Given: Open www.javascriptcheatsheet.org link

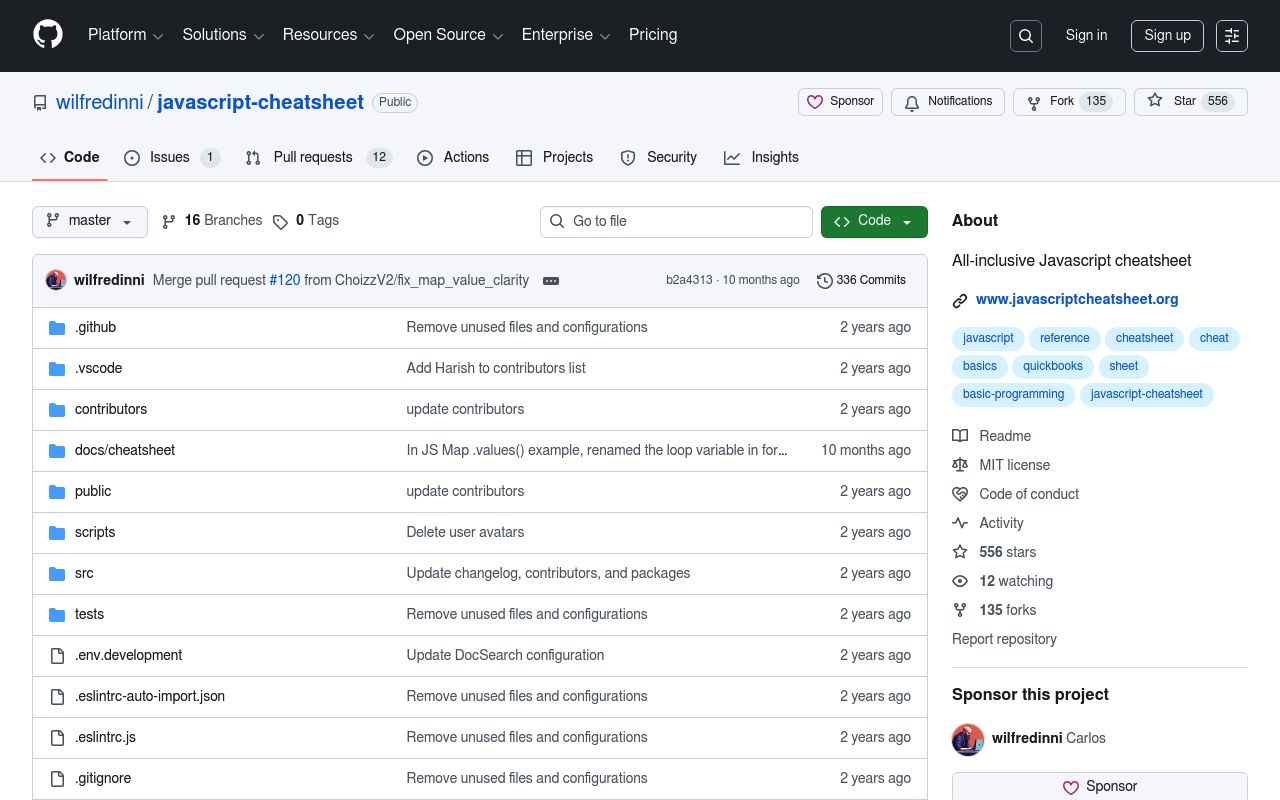Looking at the screenshot, I should (1077, 299).
